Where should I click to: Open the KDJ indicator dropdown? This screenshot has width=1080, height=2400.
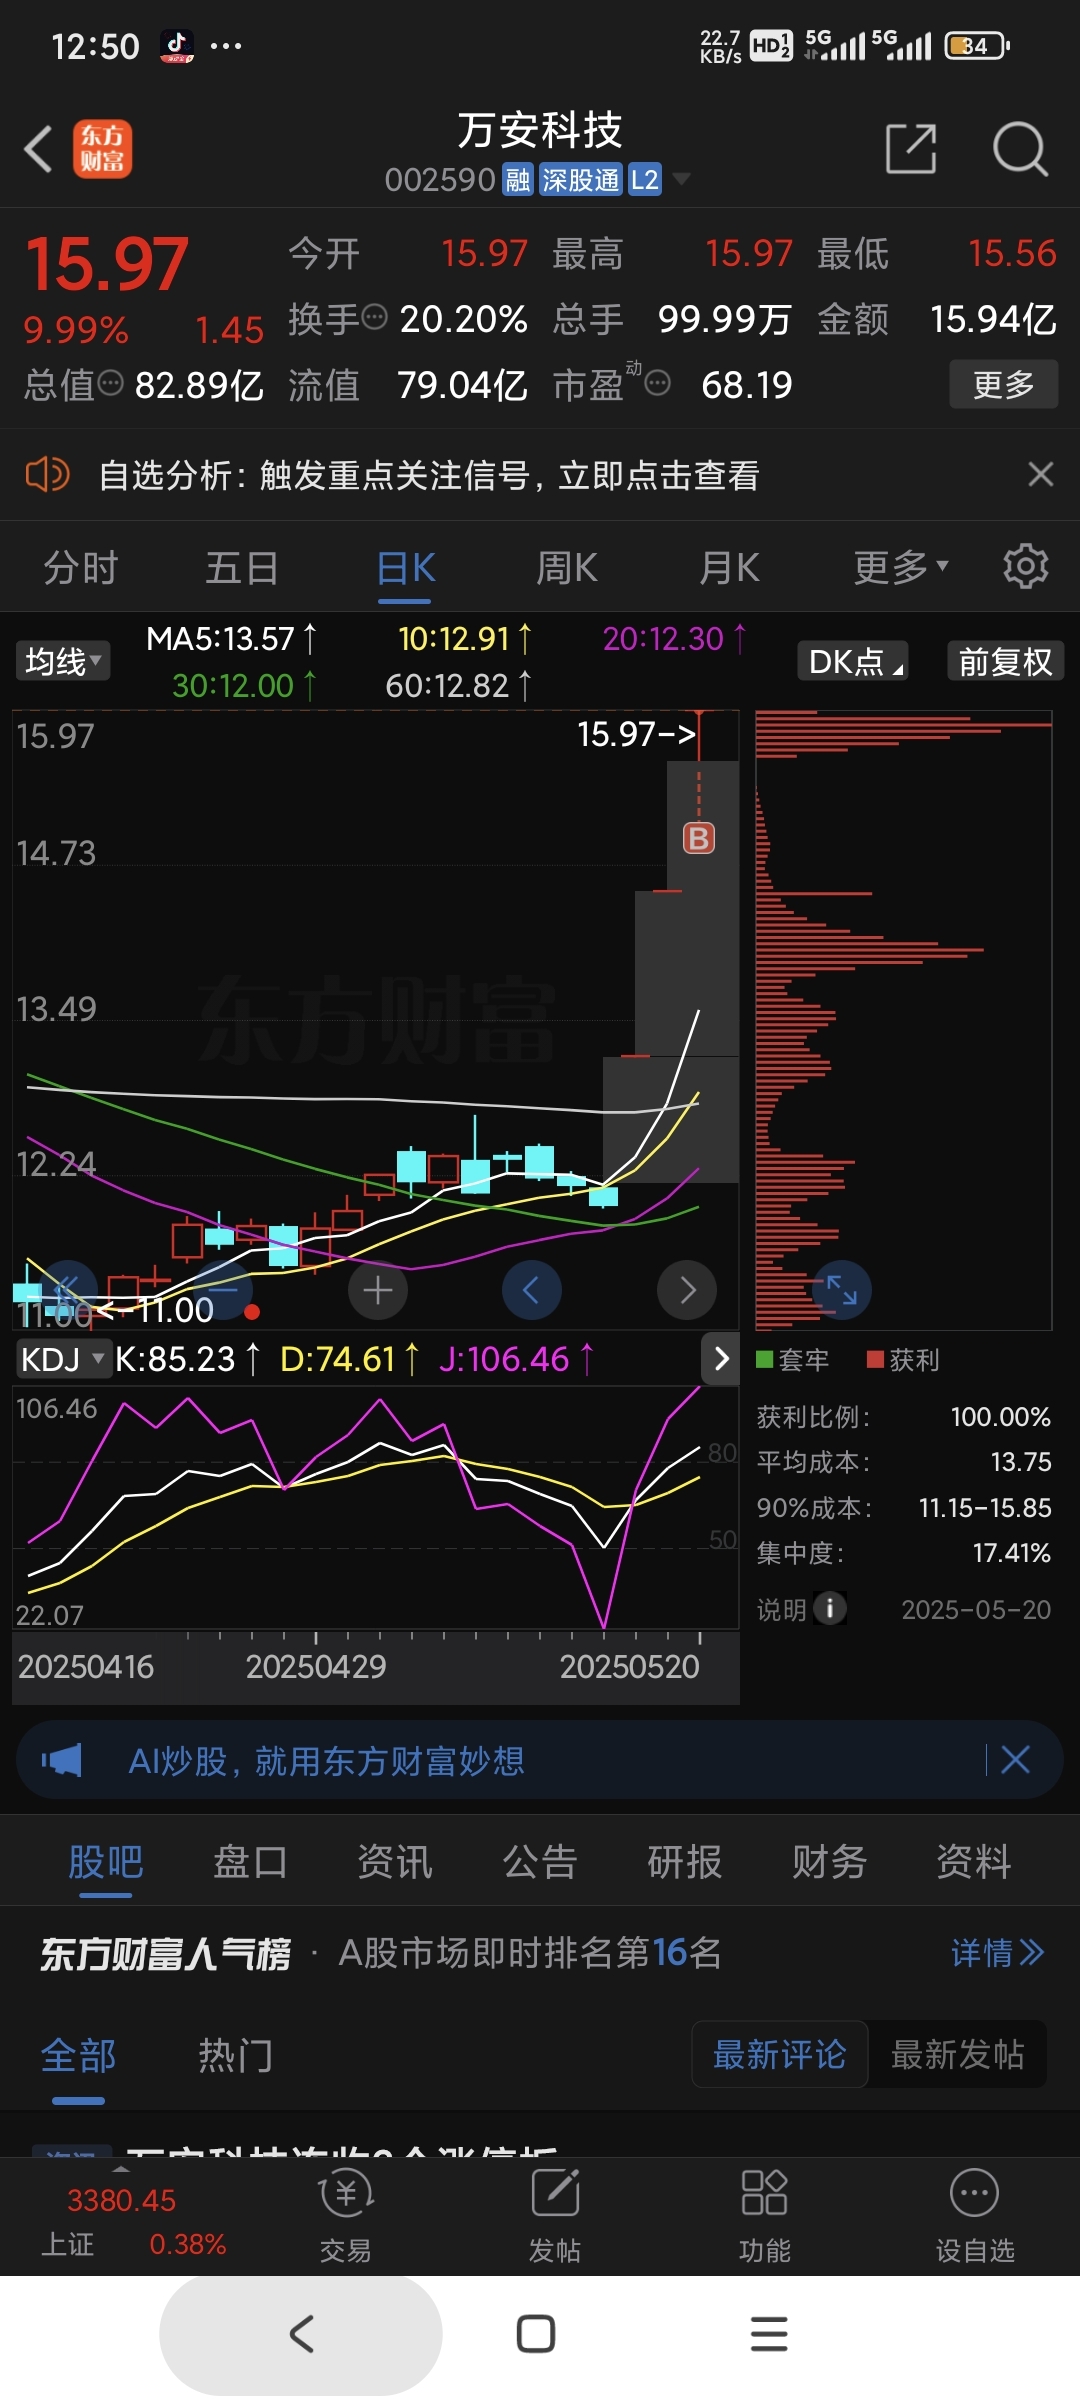coord(62,1359)
